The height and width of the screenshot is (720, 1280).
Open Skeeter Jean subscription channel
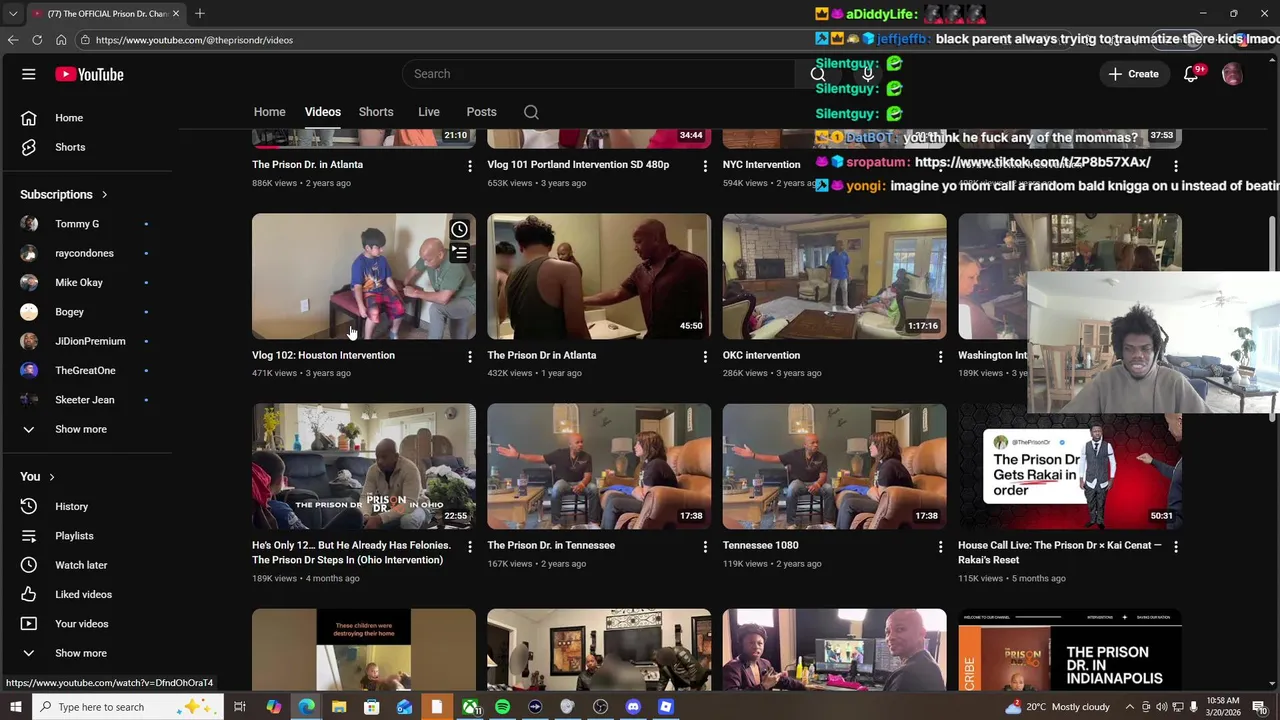84,400
